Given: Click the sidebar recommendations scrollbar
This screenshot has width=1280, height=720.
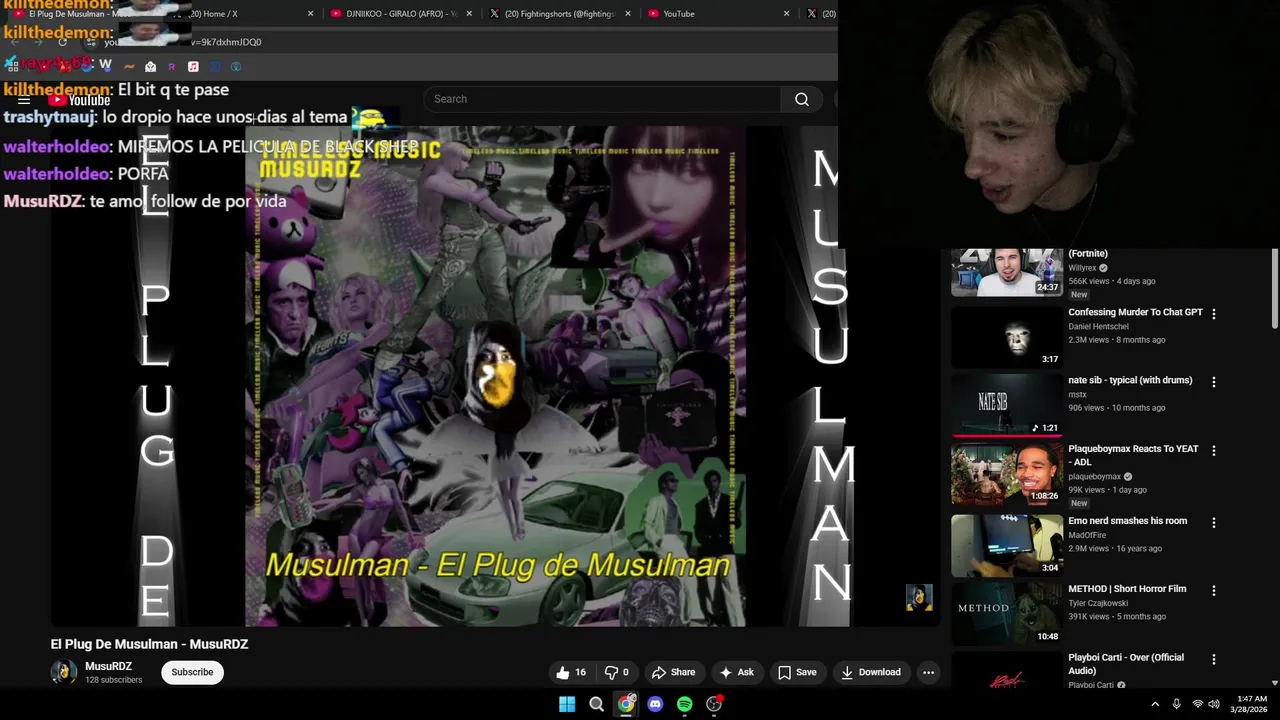Looking at the screenshot, I should tap(1275, 289).
